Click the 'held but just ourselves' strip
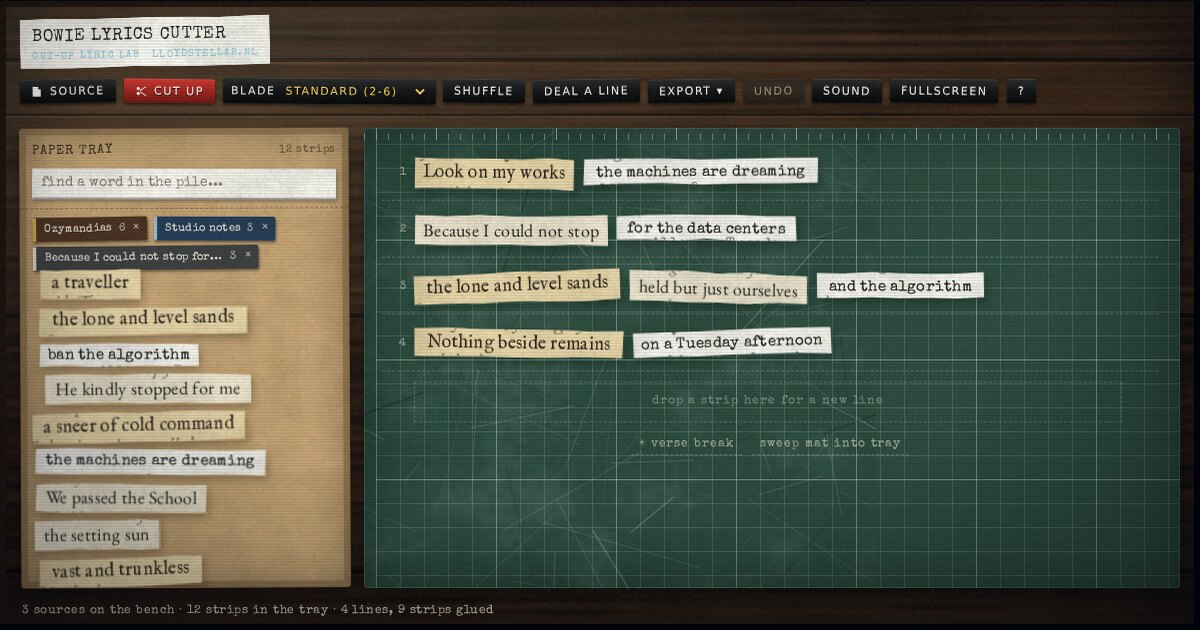 pyautogui.click(x=718, y=288)
